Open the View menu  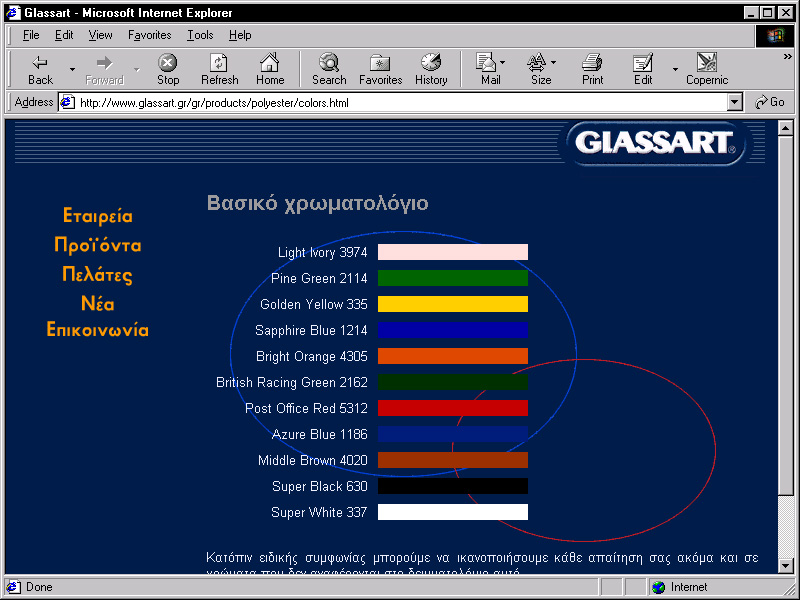coord(100,35)
